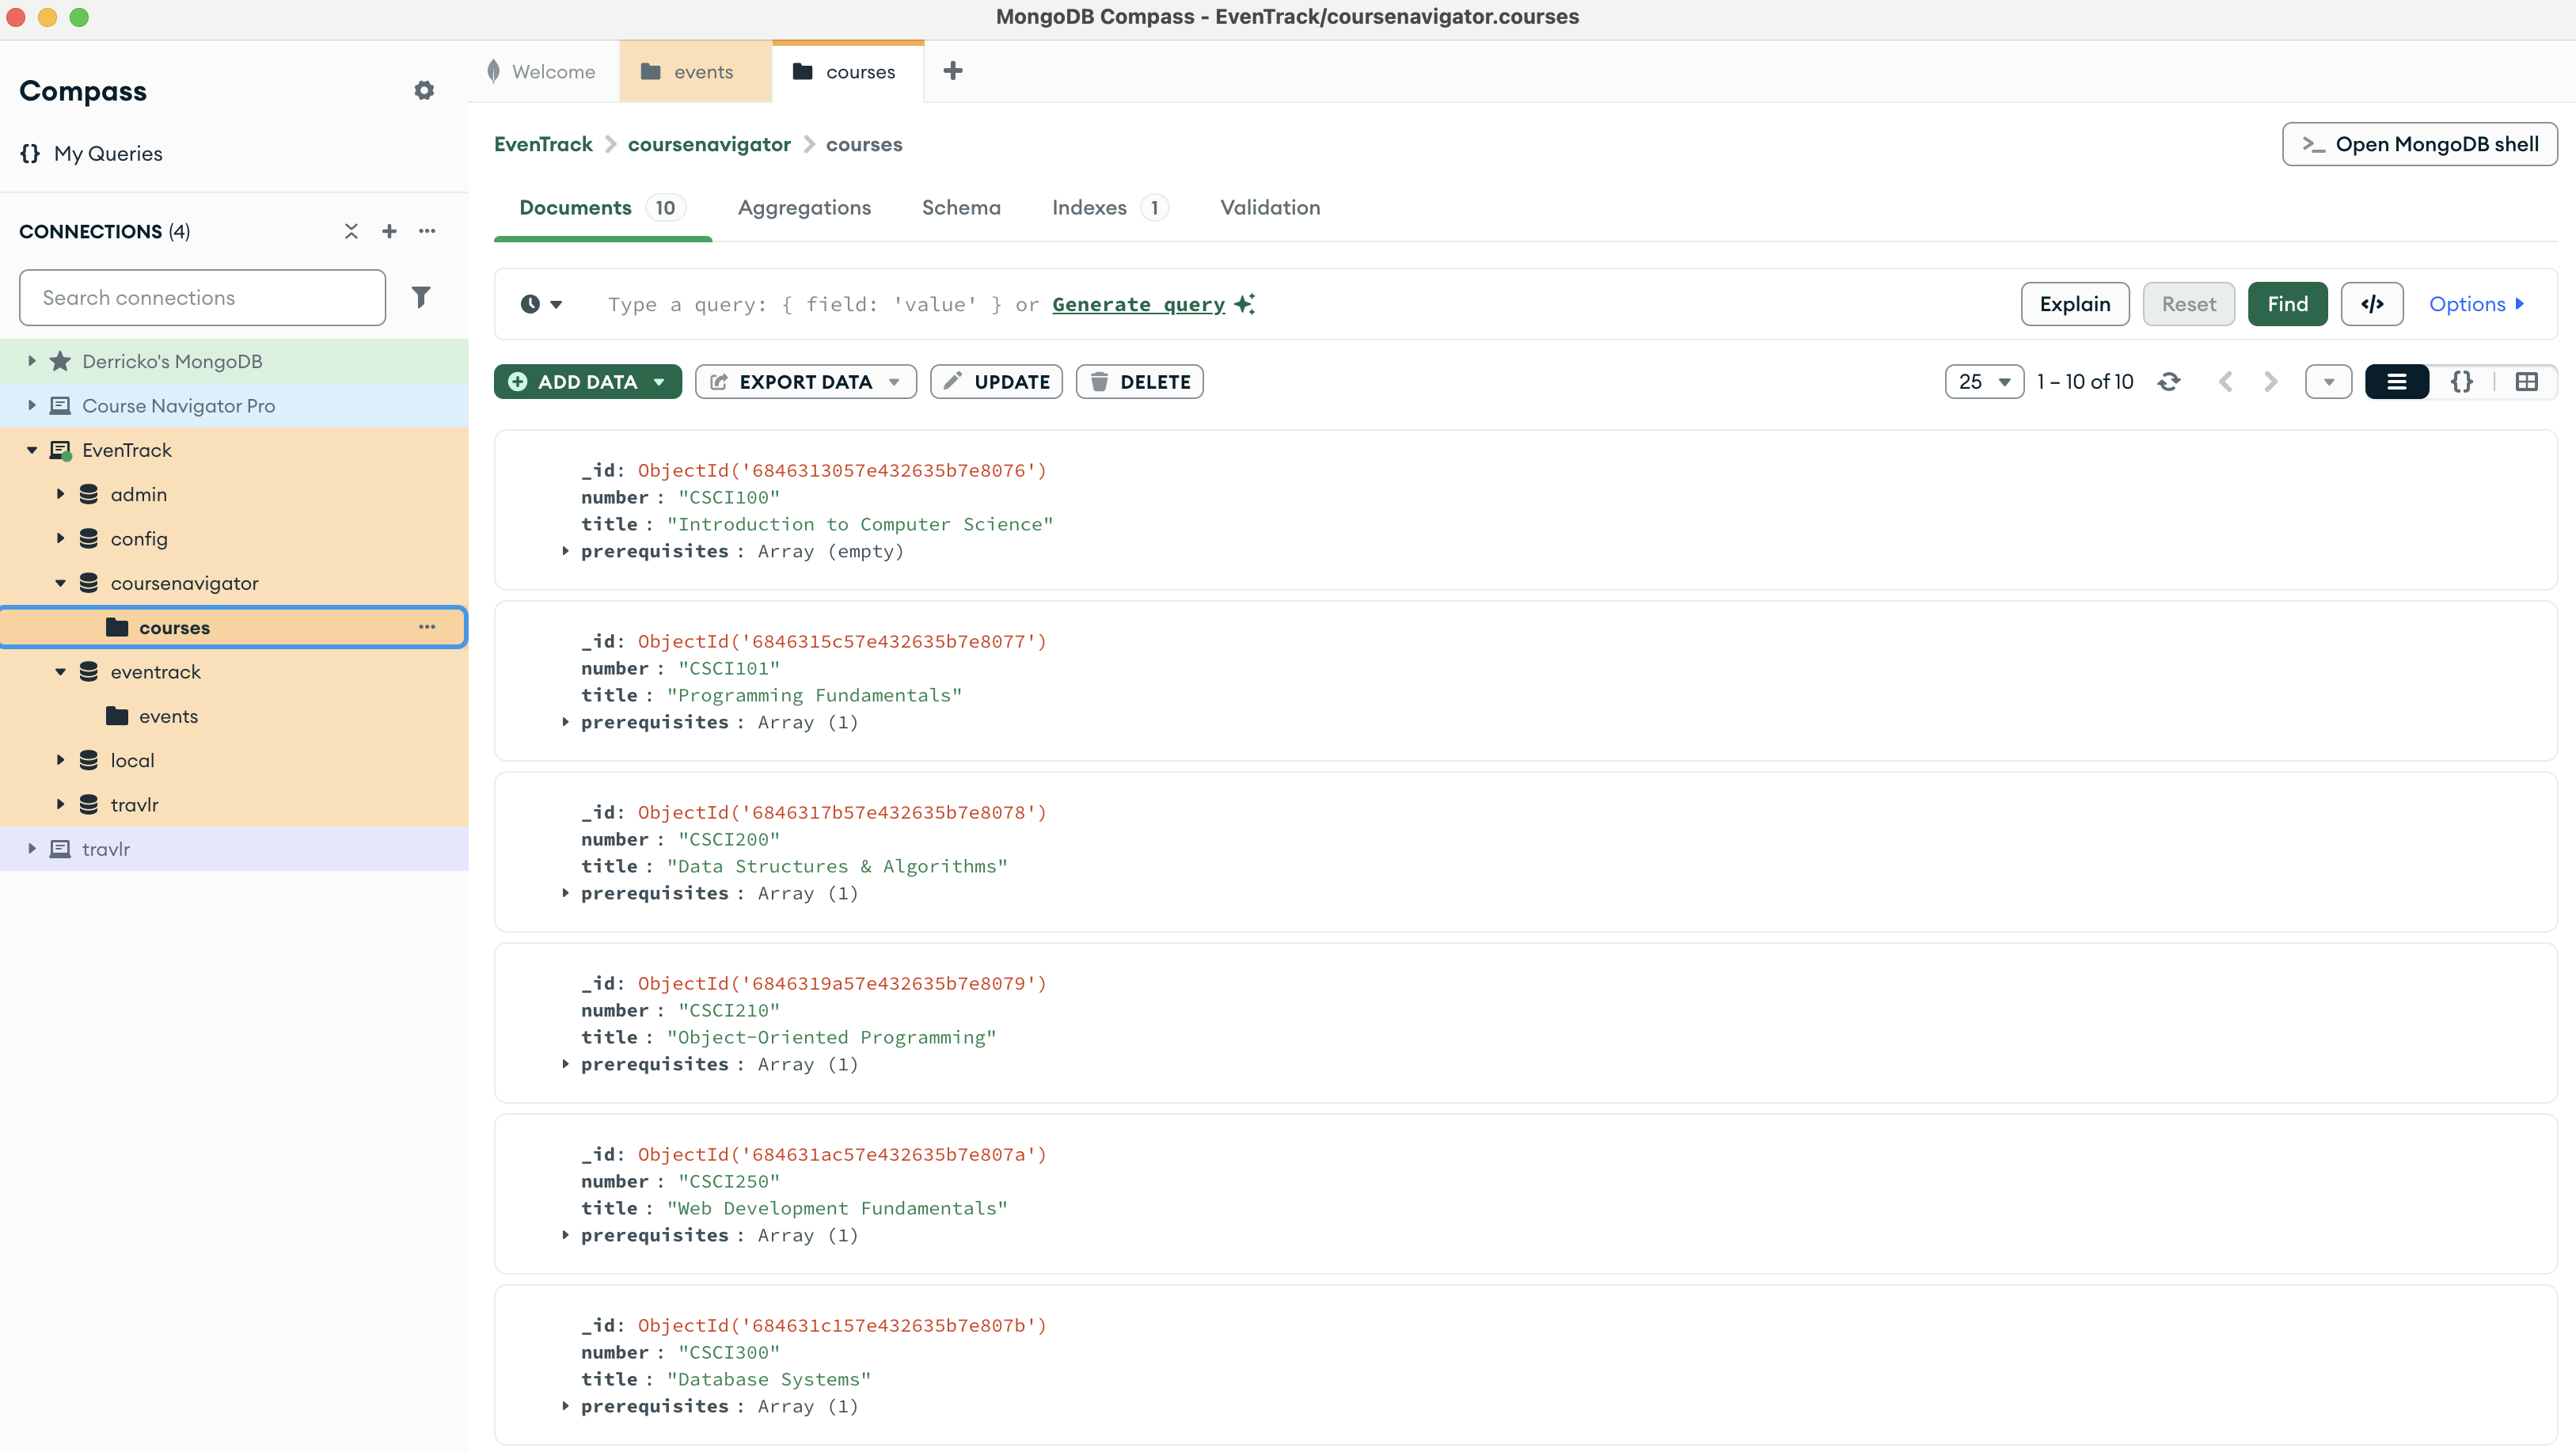Collapse the EvenTrack connection

(x=31, y=450)
